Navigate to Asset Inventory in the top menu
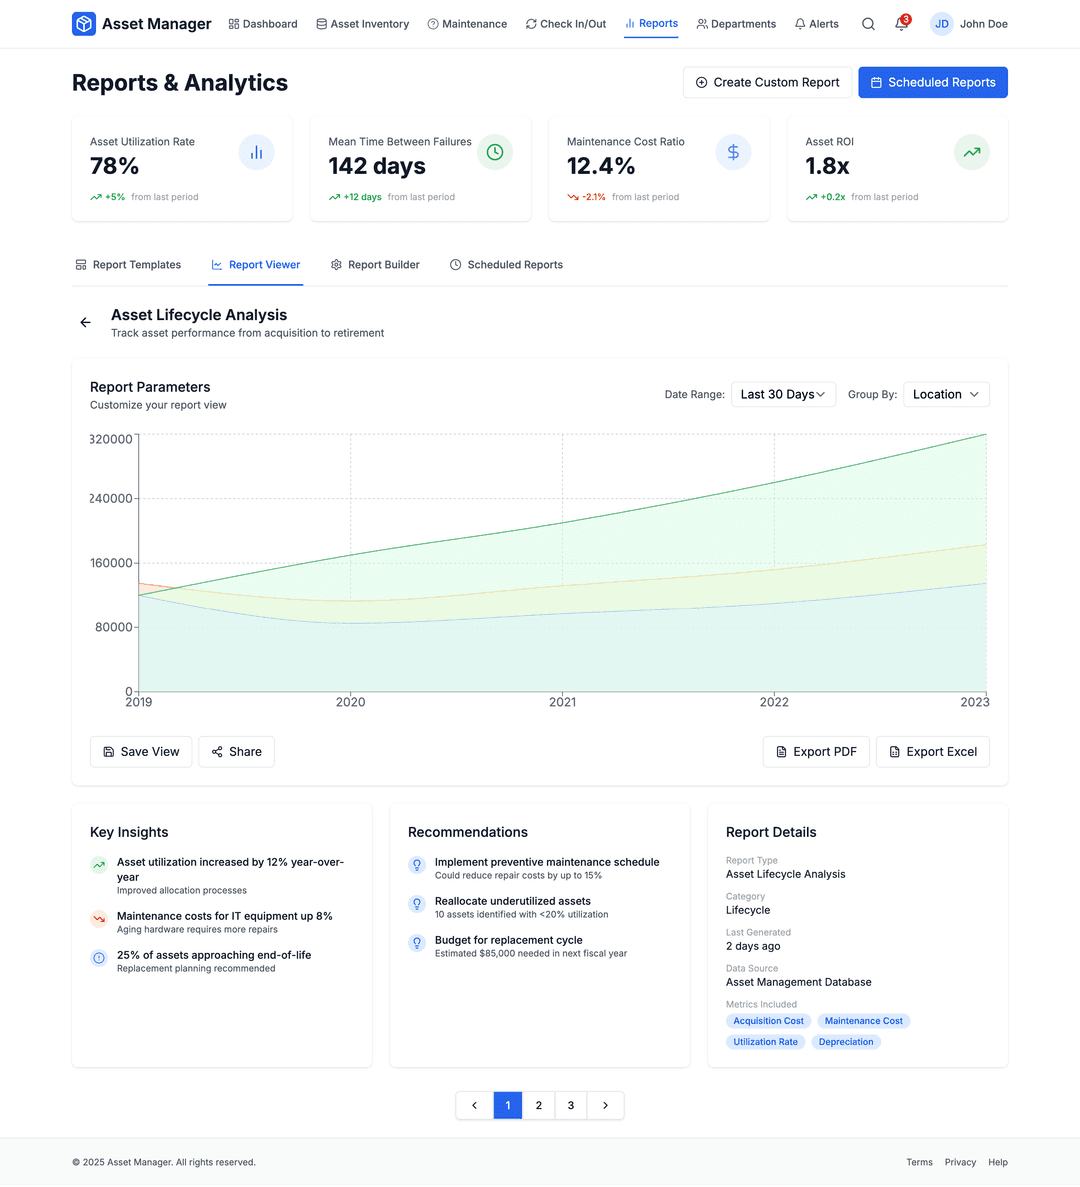Viewport: 1080px width, 1187px height. [362, 23]
